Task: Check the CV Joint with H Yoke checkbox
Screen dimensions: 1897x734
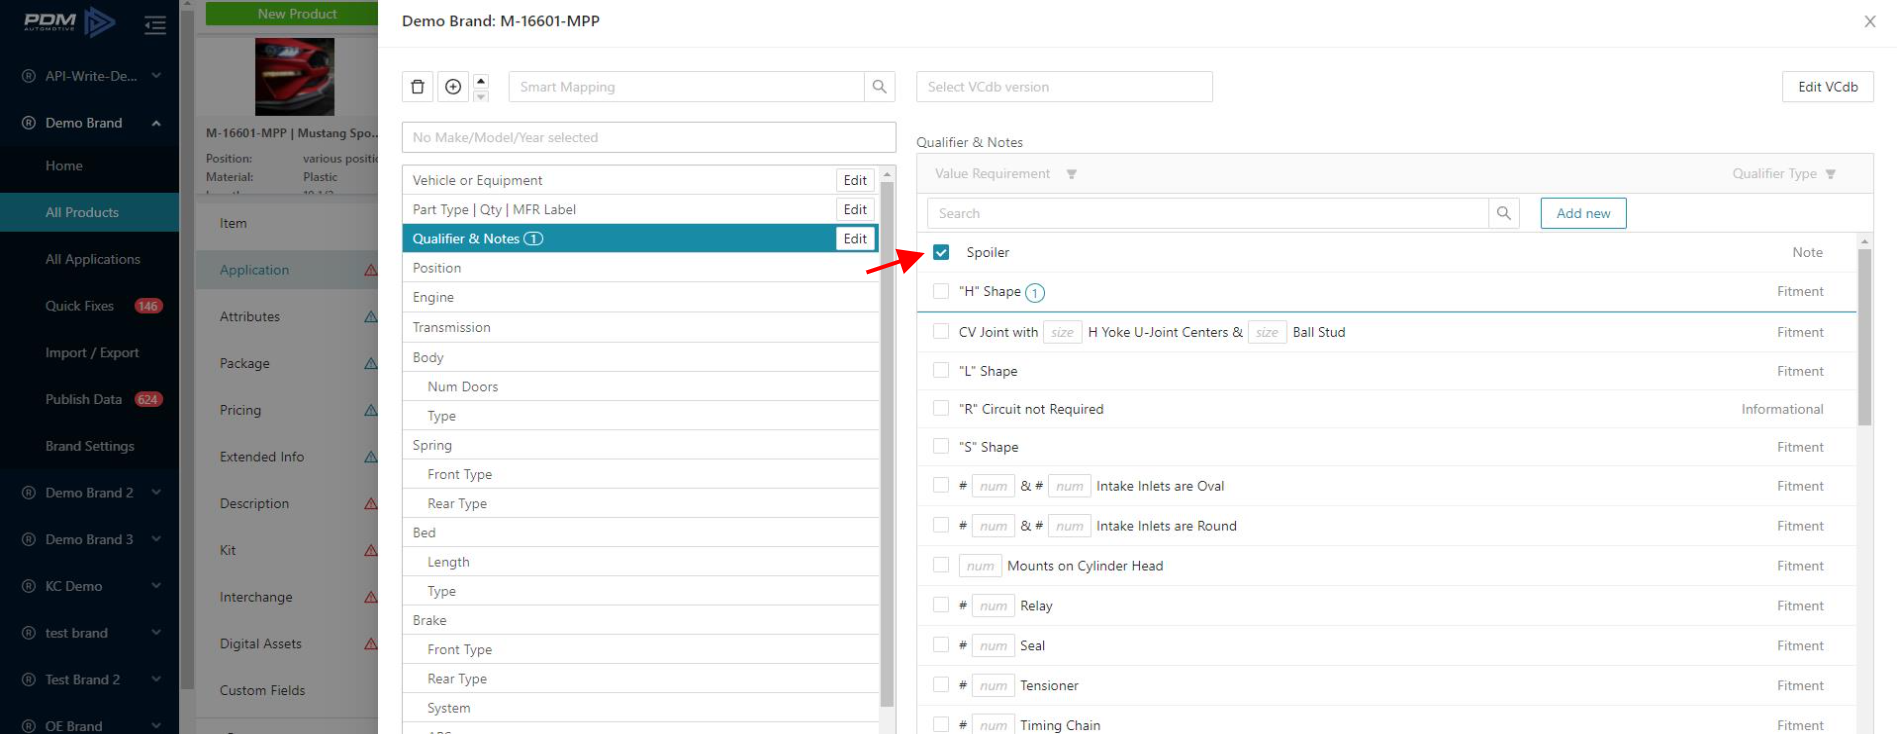Action: pos(941,331)
